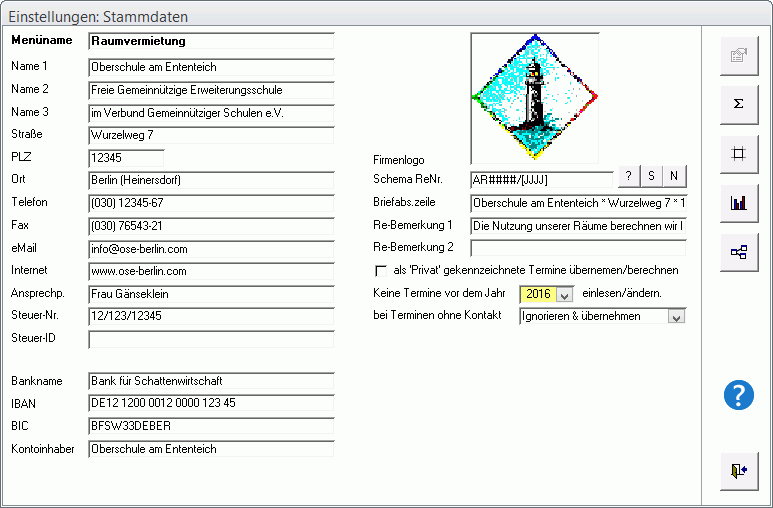Click the hierarchy structure icon button

tap(739, 251)
